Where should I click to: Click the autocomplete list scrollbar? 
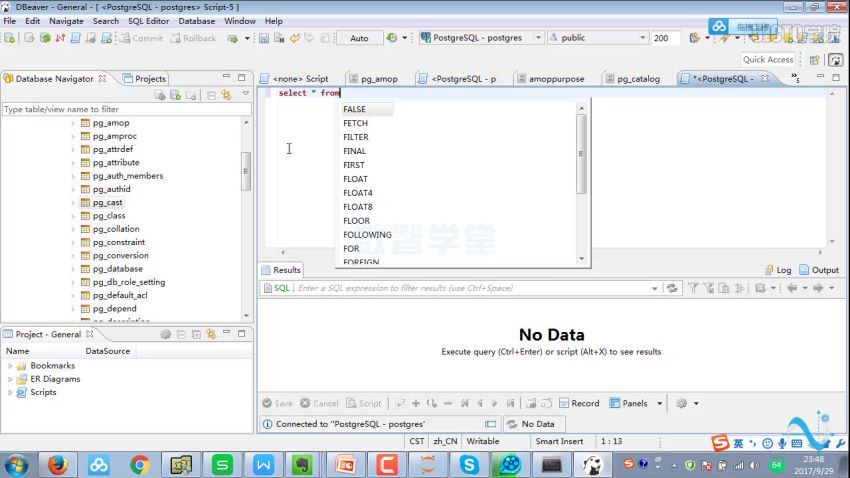[581, 154]
